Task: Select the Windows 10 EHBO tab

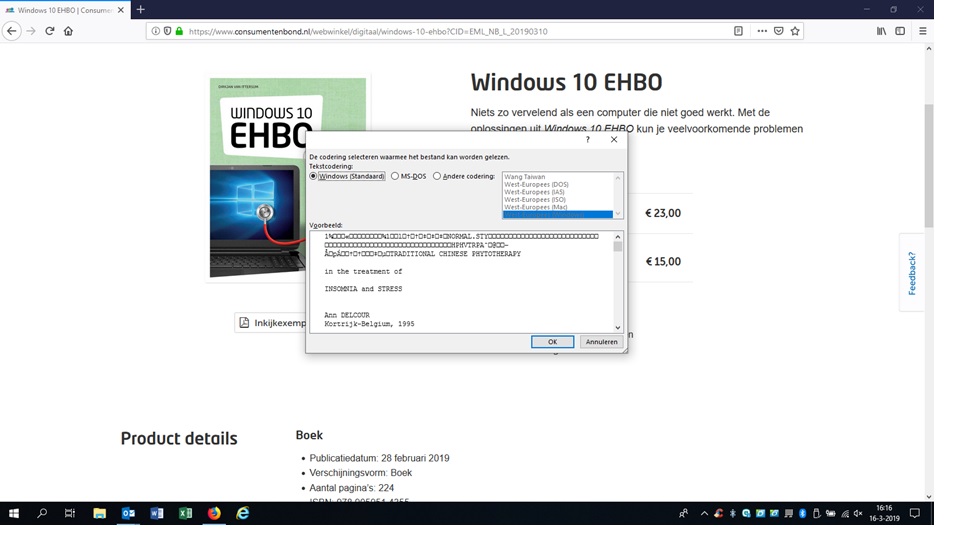Action: 64,10
